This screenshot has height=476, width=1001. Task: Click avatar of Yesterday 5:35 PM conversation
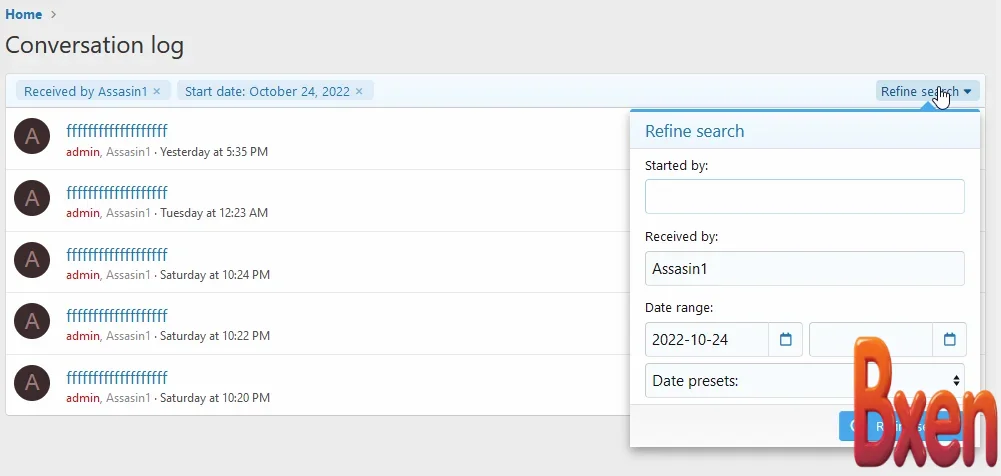click(x=32, y=137)
